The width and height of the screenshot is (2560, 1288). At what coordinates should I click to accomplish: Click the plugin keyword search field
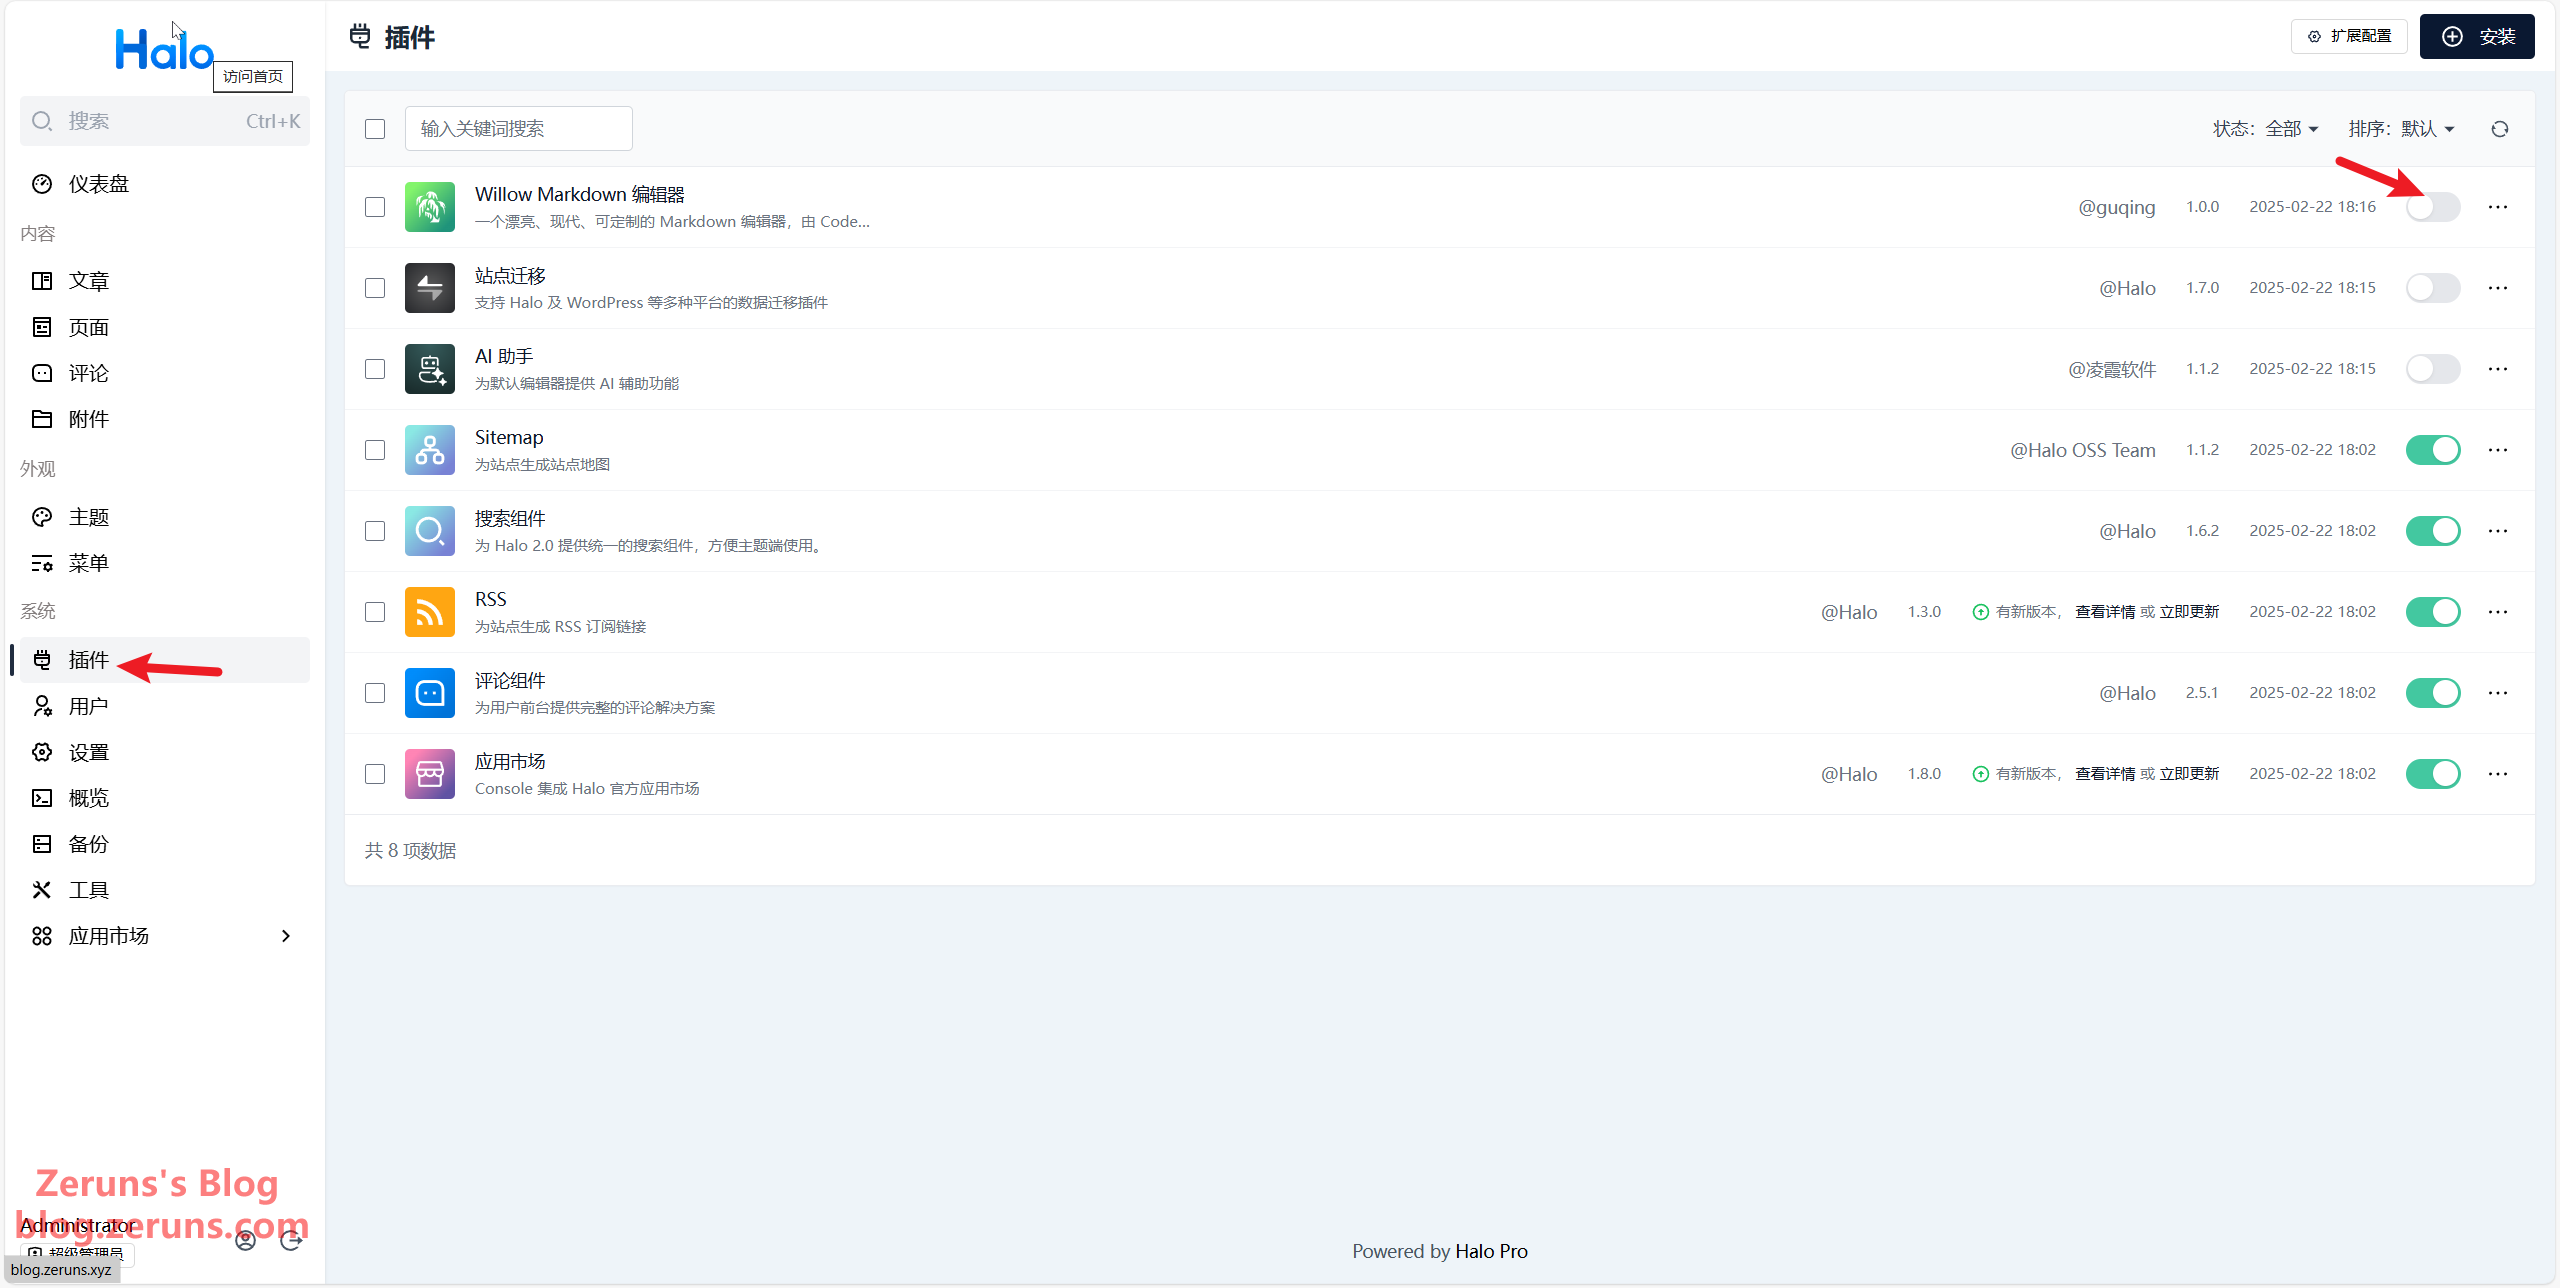(518, 129)
